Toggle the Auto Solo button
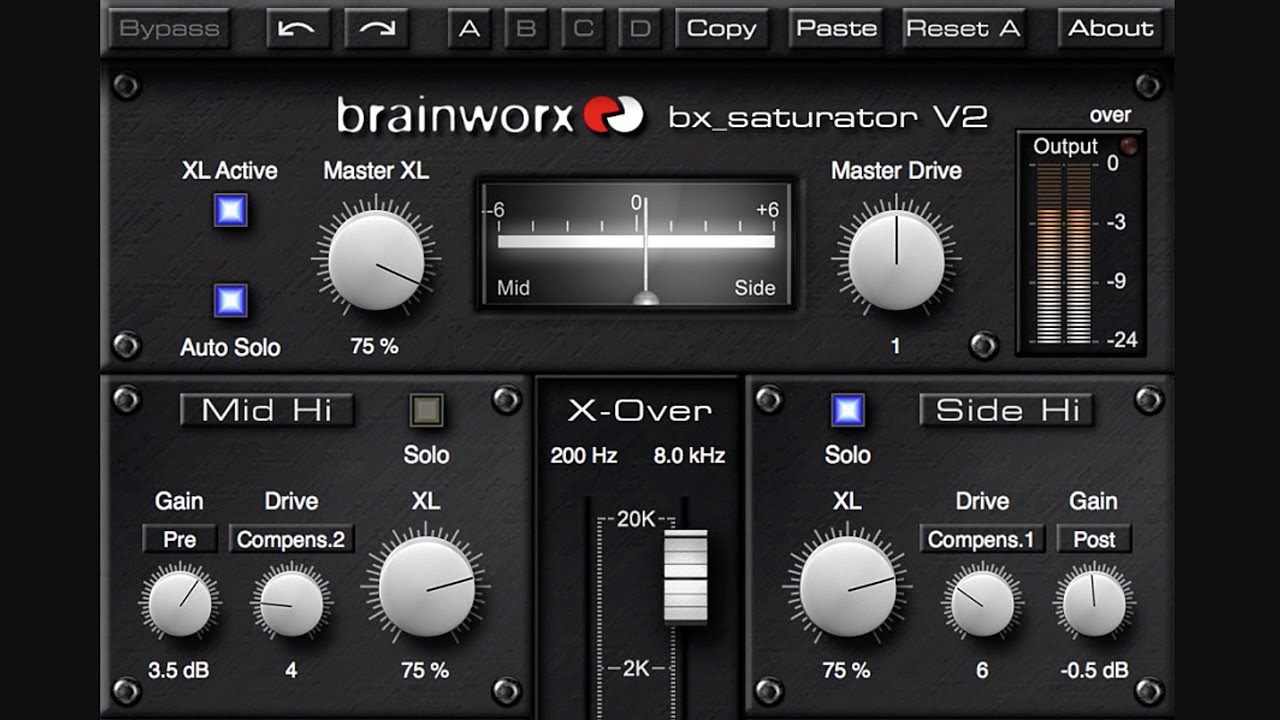 pos(230,300)
